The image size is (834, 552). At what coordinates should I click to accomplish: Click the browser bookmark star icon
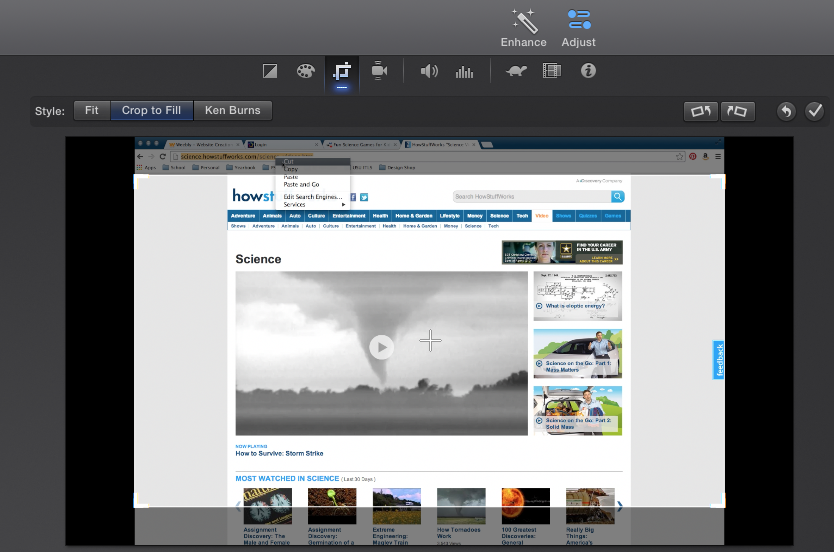(x=679, y=156)
